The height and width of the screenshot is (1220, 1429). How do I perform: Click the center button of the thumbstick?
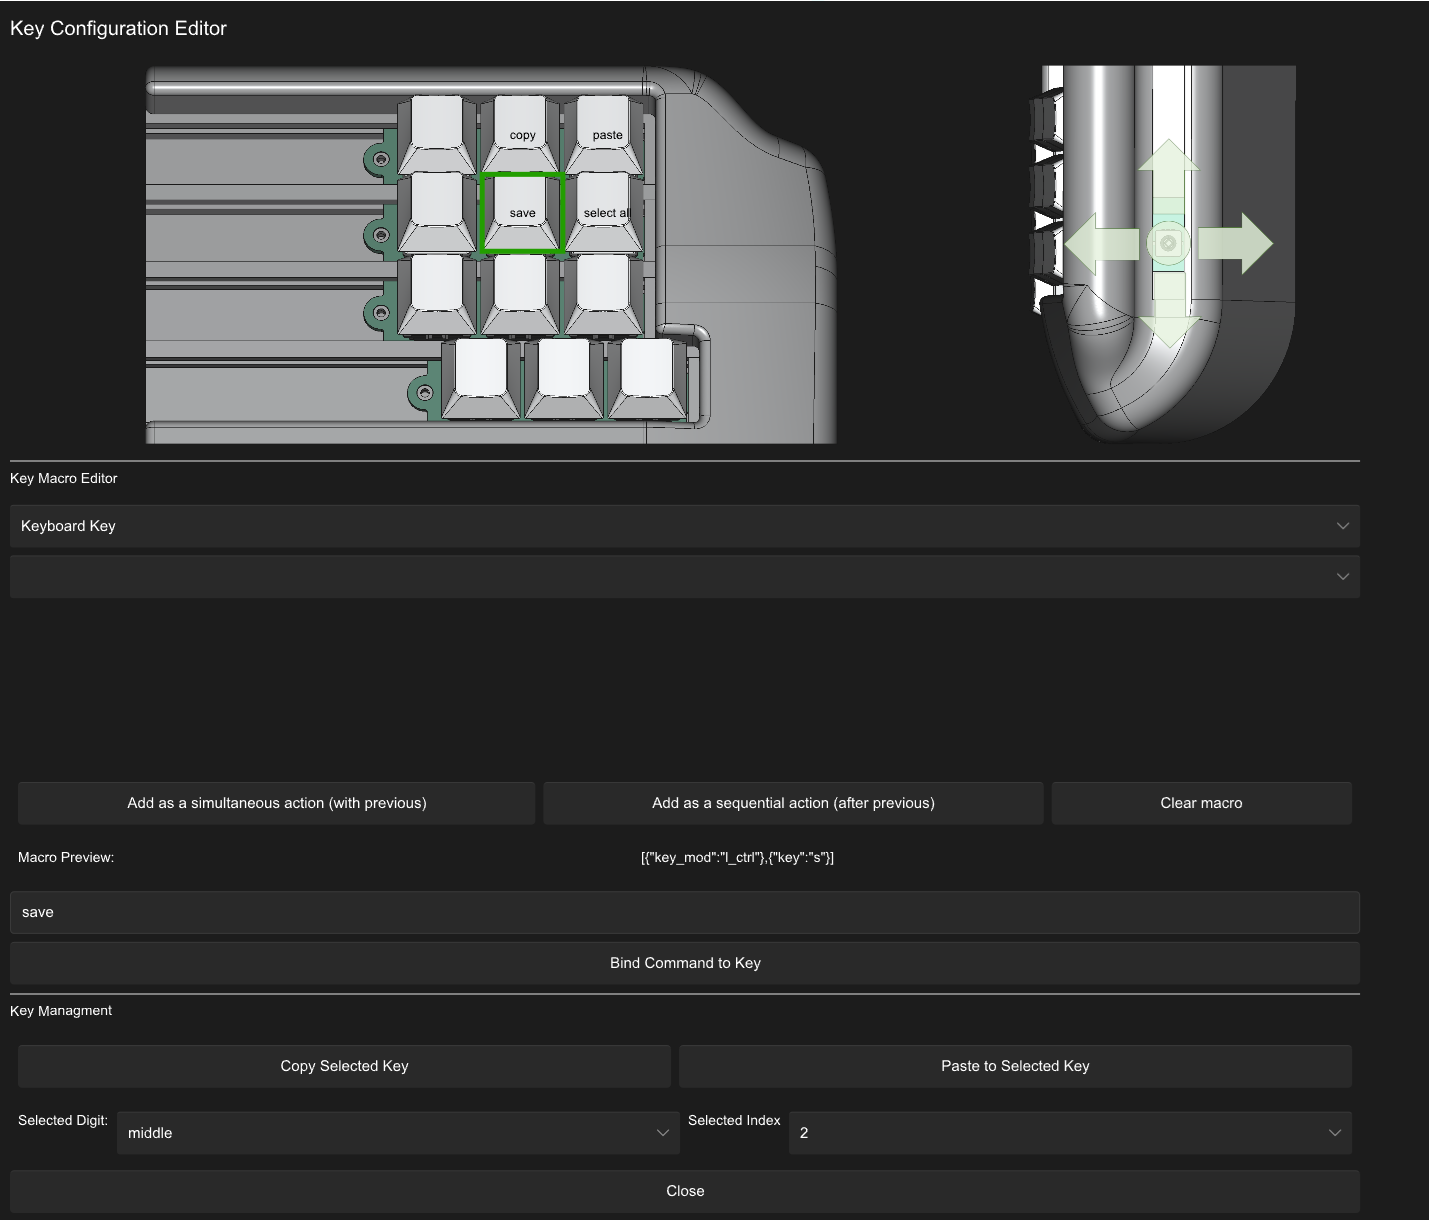coord(1168,243)
